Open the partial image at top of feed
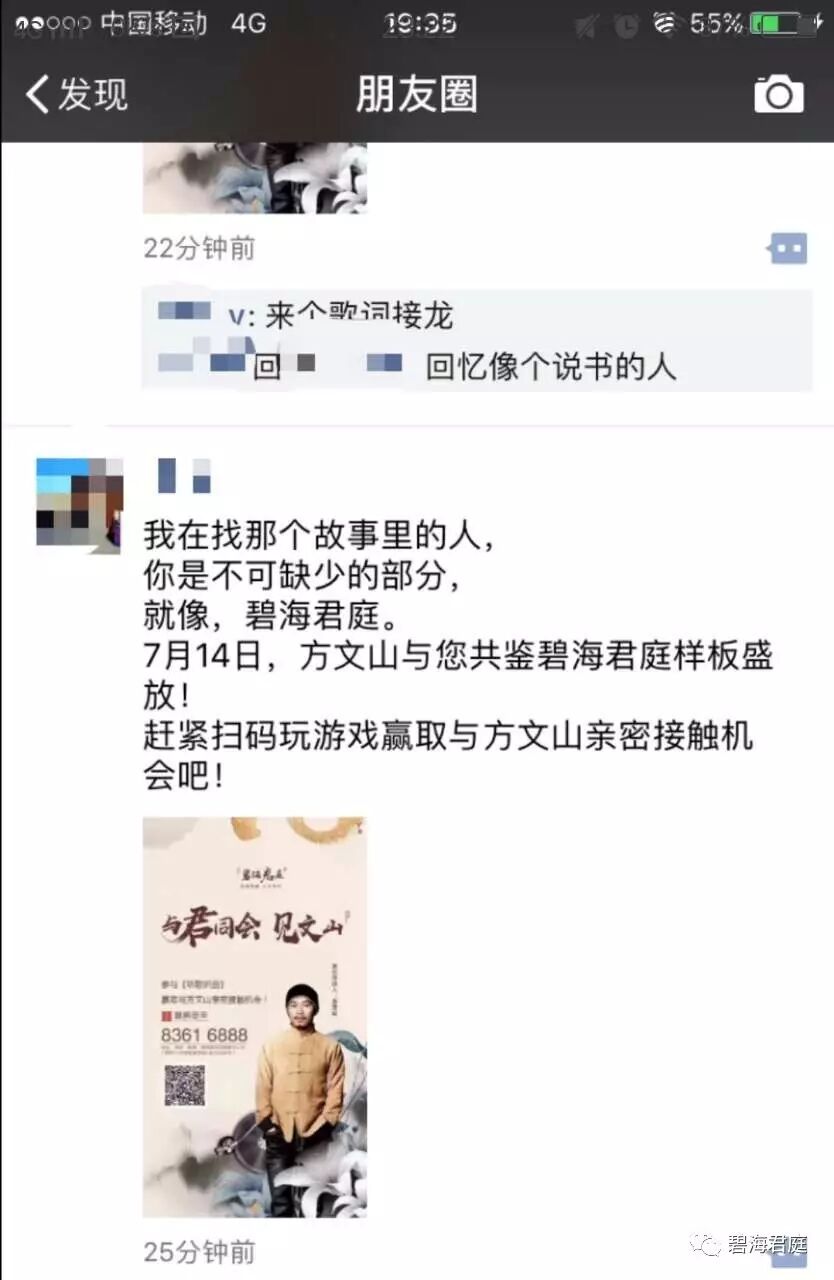Image resolution: width=834 pixels, height=1280 pixels. tap(255, 178)
